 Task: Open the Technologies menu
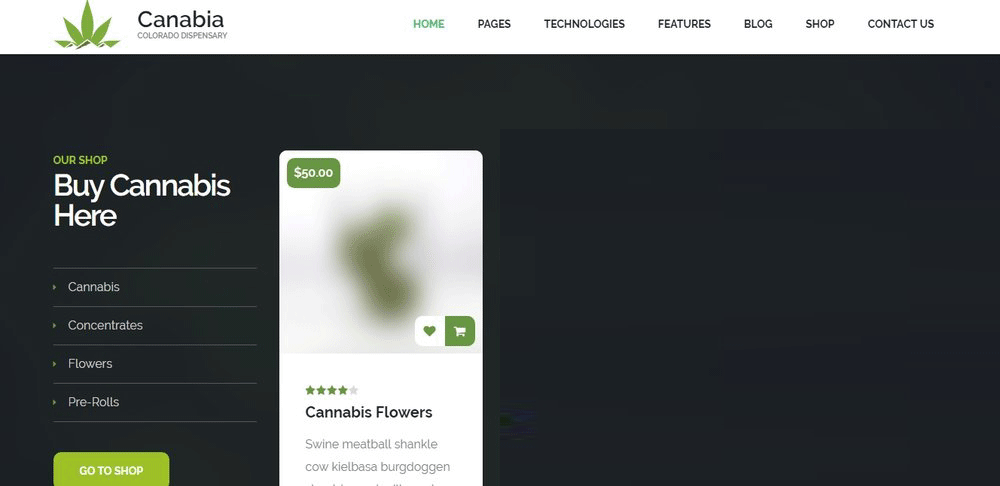point(584,24)
